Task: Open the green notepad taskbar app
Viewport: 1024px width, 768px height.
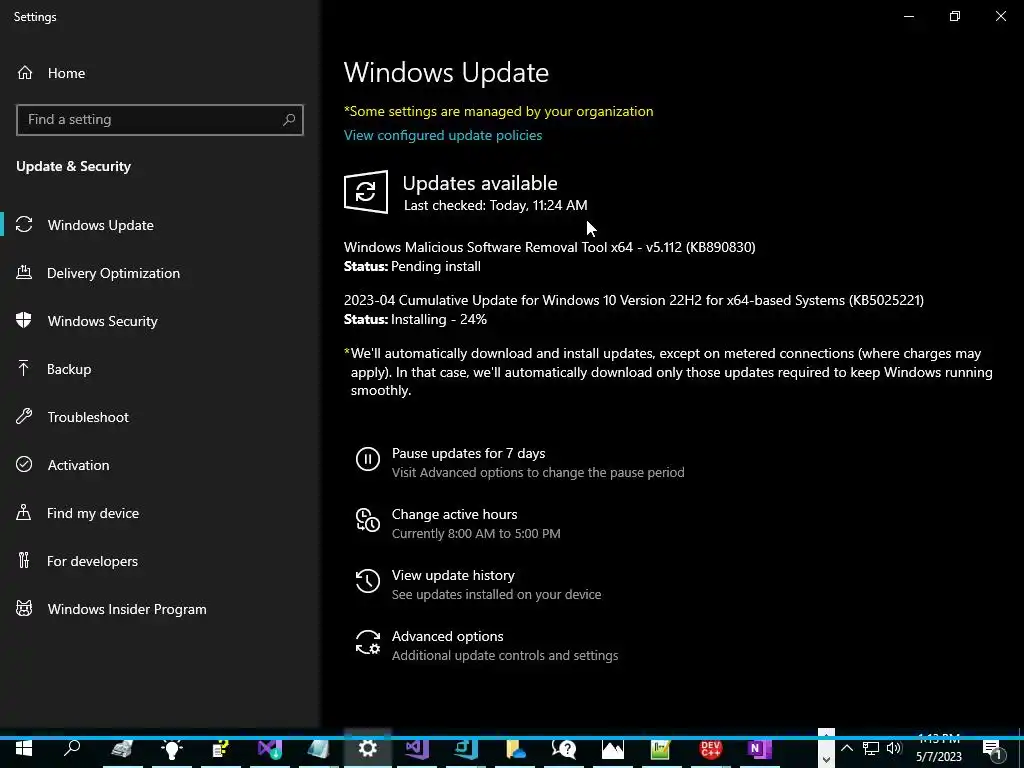Action: coord(661,749)
